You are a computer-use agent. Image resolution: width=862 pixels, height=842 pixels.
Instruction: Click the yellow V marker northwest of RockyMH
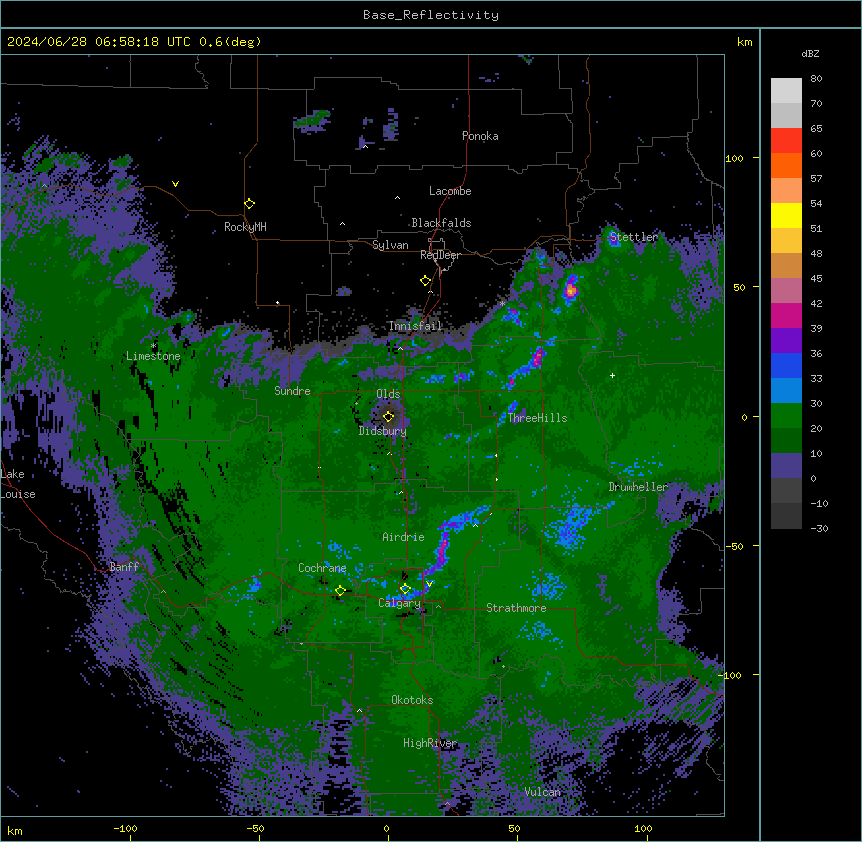[175, 184]
